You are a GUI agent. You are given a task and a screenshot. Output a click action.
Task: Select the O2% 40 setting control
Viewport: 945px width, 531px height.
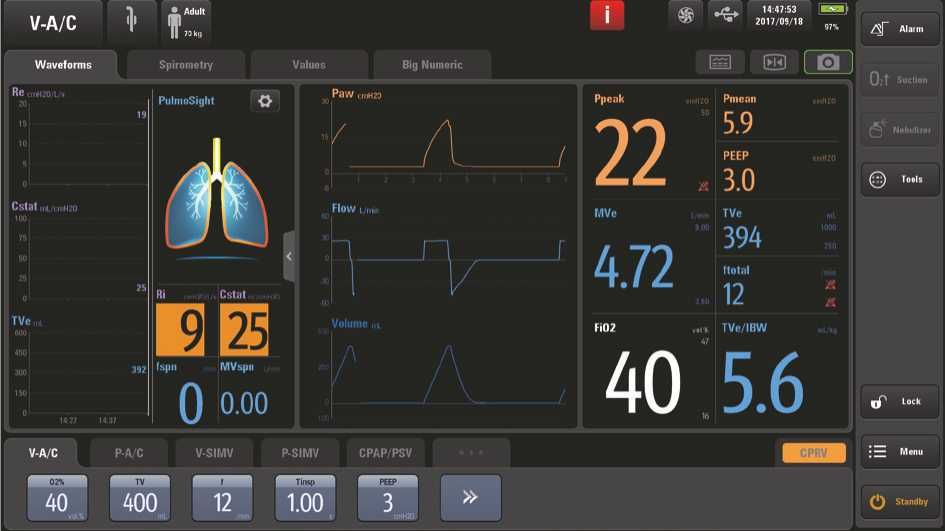point(57,497)
